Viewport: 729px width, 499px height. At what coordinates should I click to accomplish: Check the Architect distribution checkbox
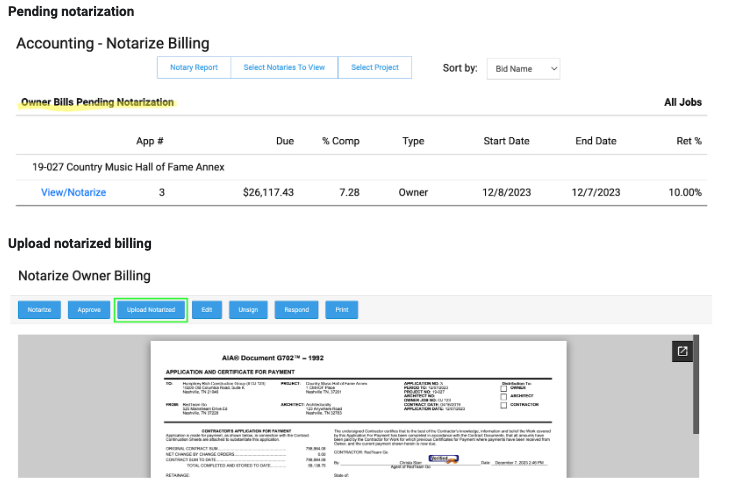[x=504, y=396]
